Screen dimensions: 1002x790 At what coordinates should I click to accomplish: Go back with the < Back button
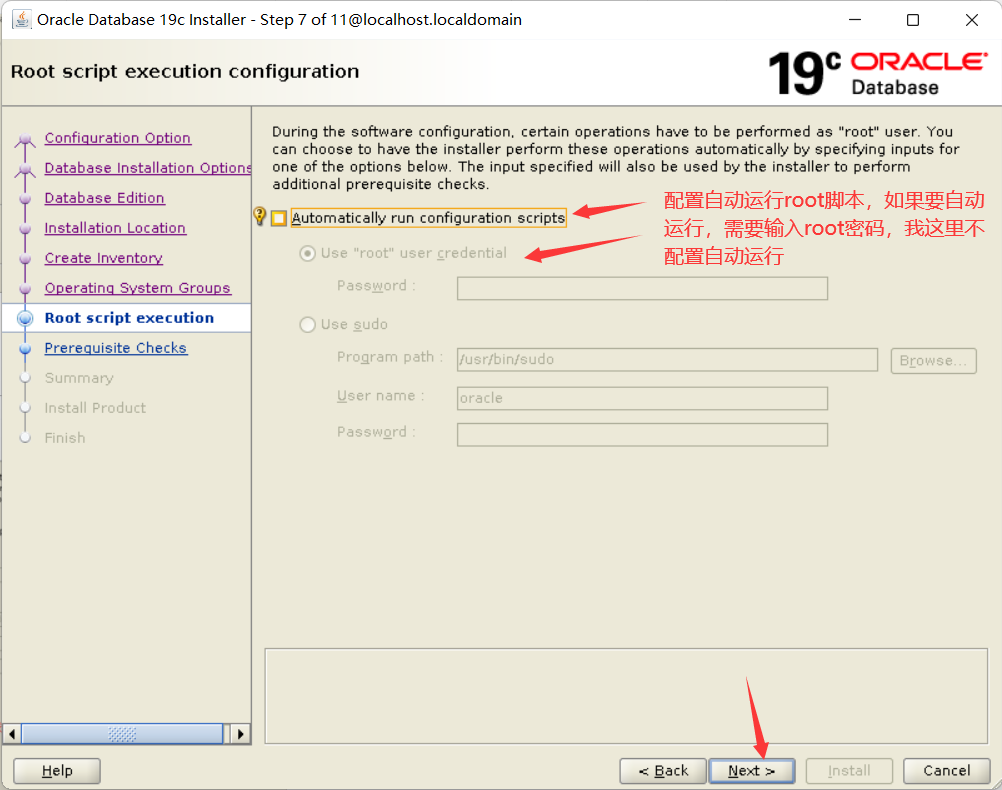(663, 771)
